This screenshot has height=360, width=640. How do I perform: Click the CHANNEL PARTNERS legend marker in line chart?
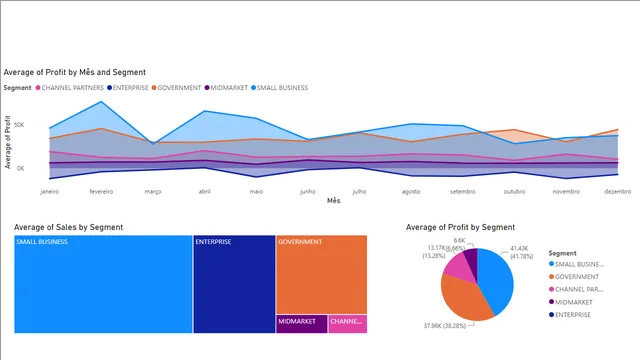point(38,88)
